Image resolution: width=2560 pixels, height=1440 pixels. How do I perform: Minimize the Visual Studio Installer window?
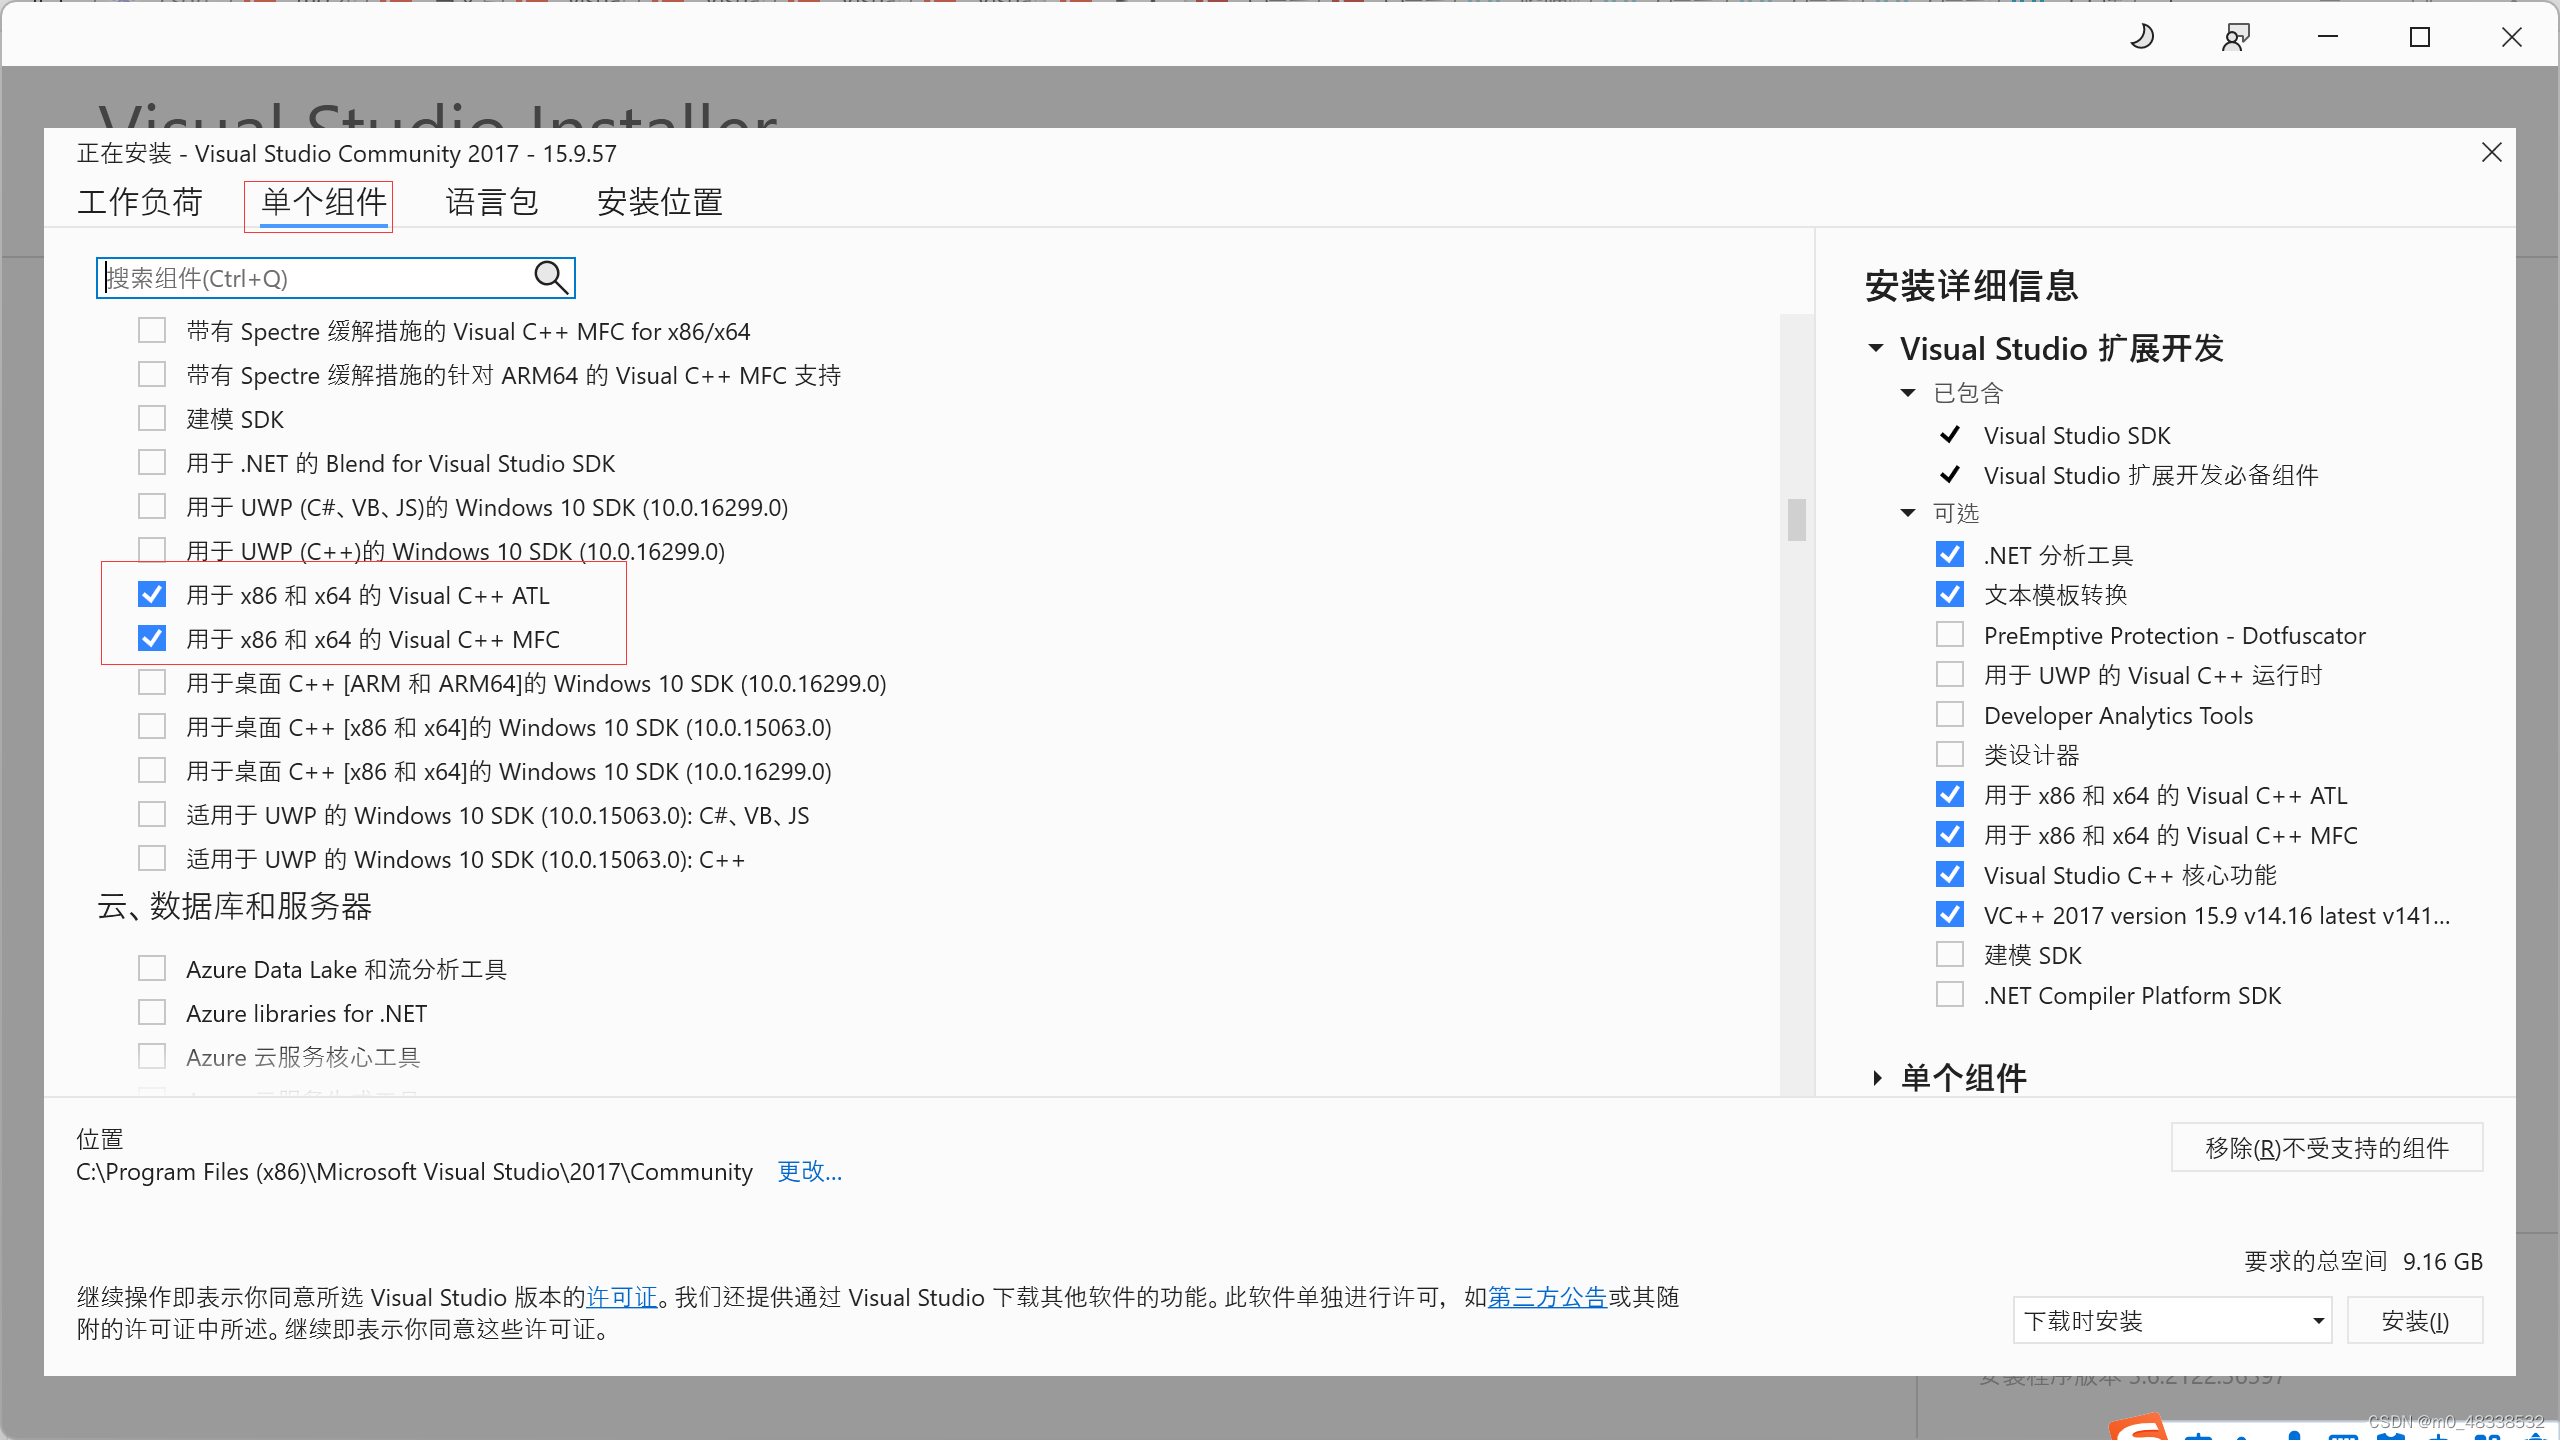click(x=2328, y=38)
